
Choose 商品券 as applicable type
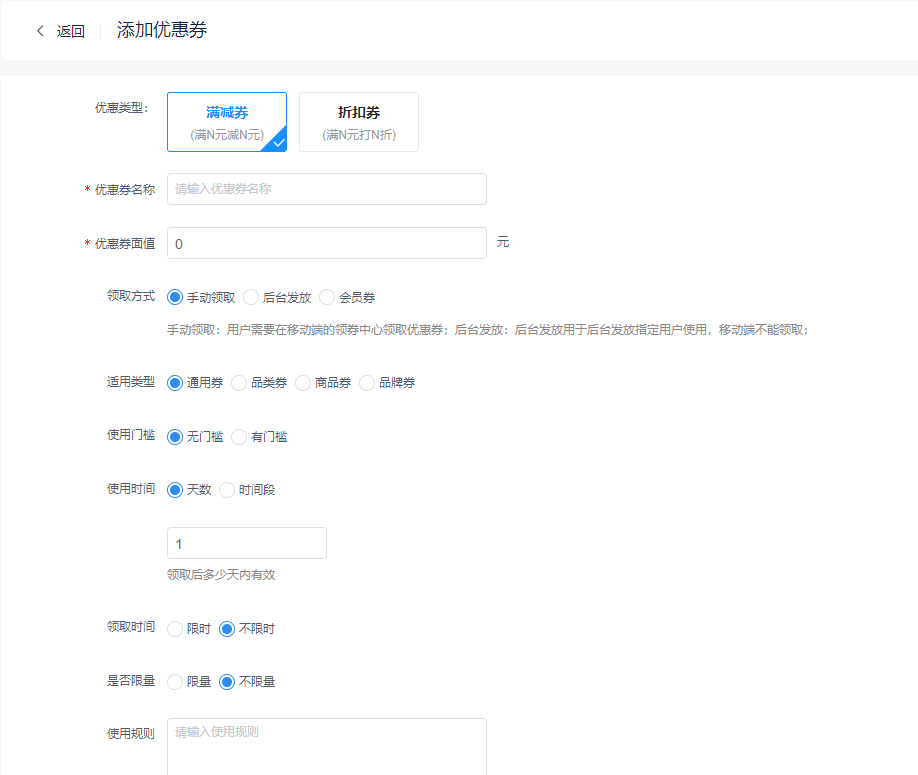point(304,383)
